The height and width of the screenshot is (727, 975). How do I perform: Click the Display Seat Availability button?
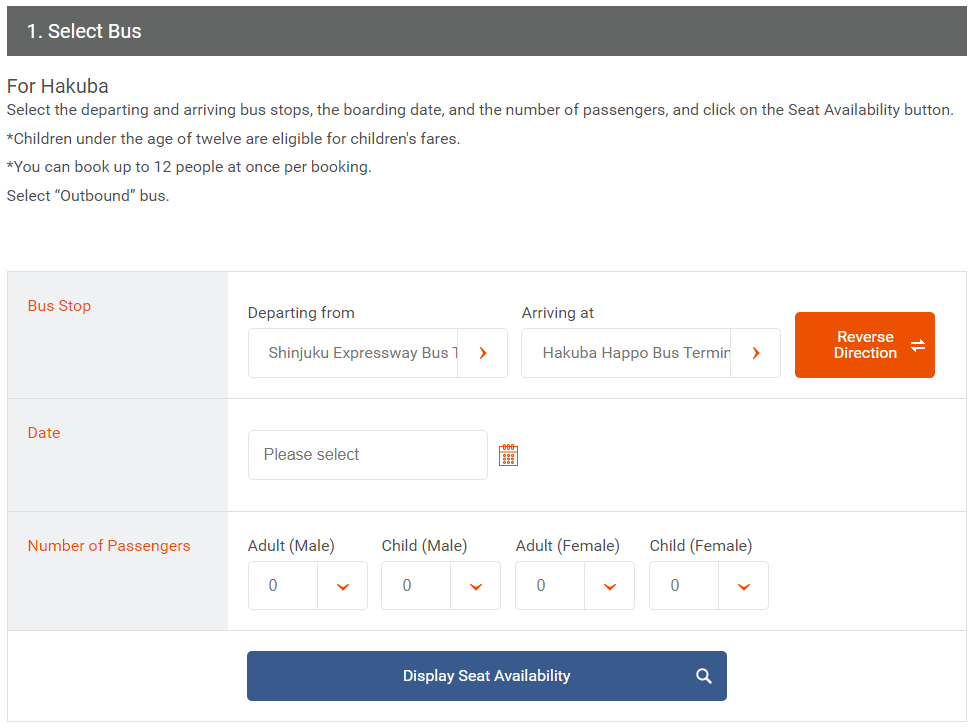click(x=487, y=676)
